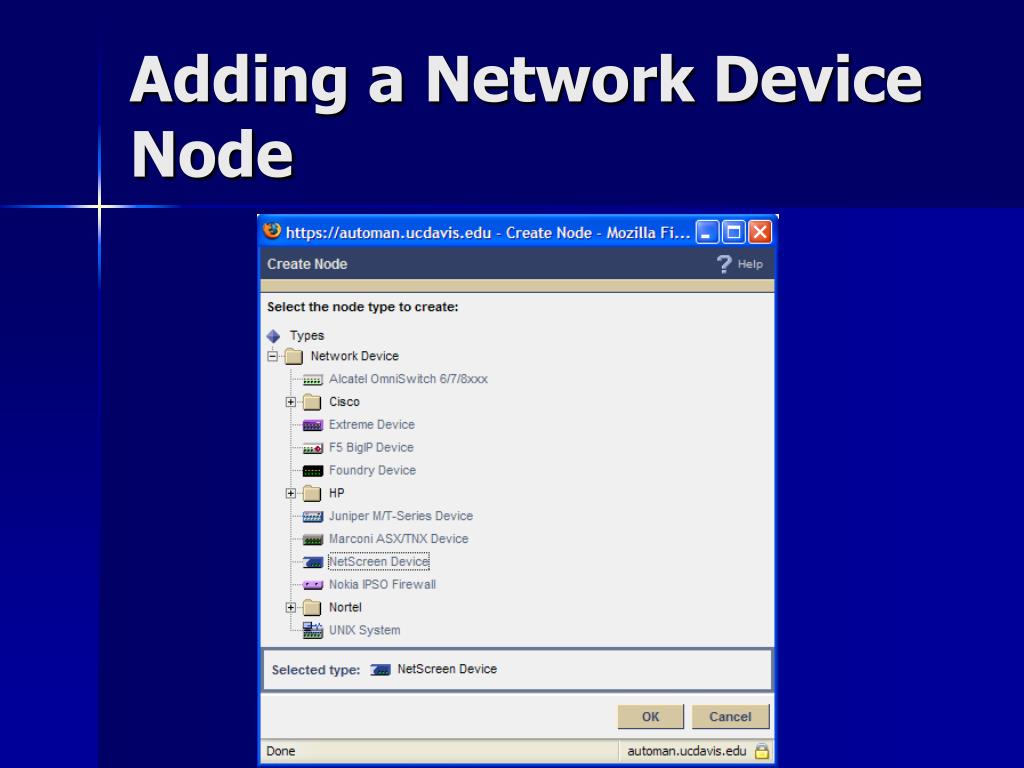Open the Help link
Screen dimensions: 1024x768
tap(750, 264)
